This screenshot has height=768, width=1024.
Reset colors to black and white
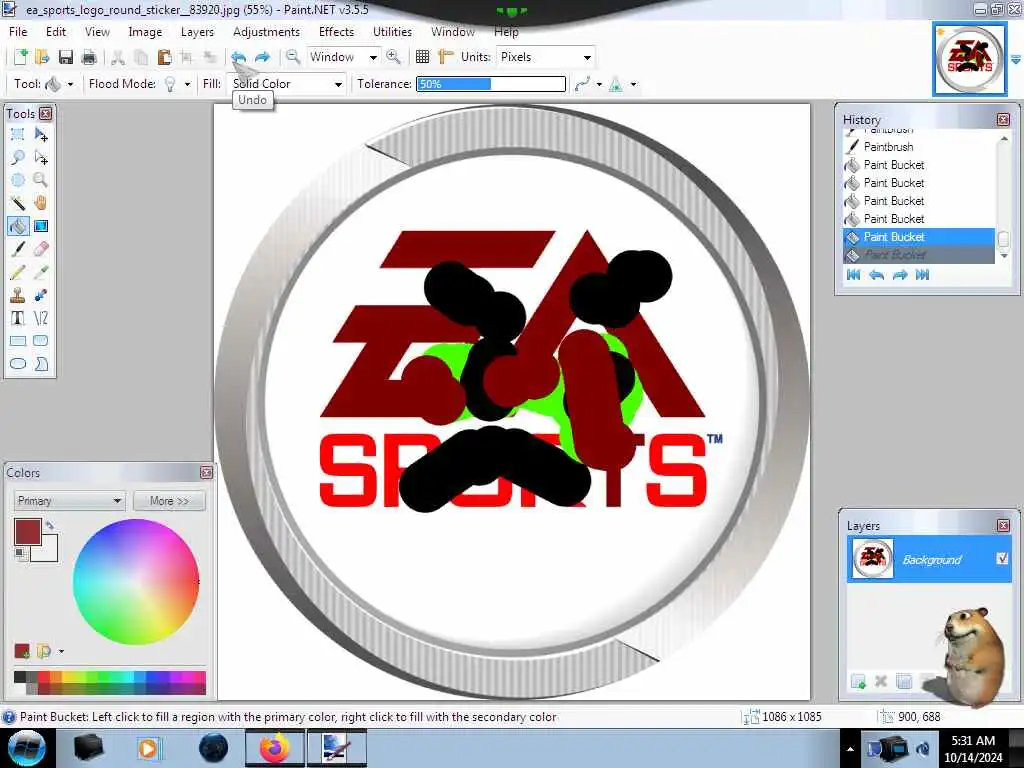pos(22,554)
